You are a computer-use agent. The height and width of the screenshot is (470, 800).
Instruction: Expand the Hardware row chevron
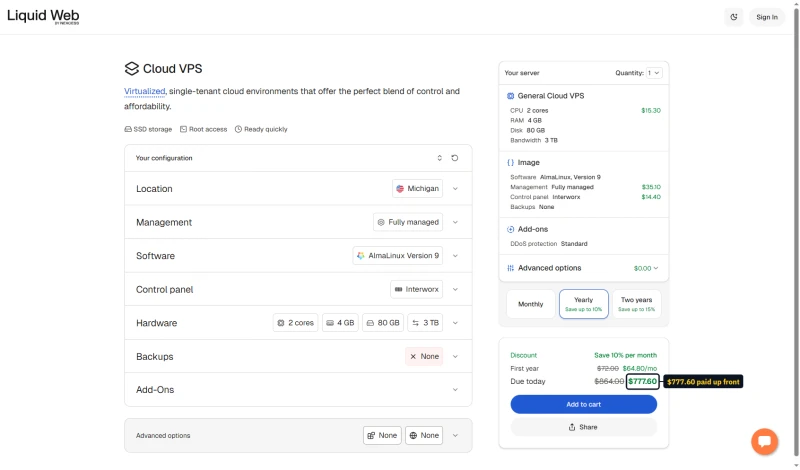[455, 323]
